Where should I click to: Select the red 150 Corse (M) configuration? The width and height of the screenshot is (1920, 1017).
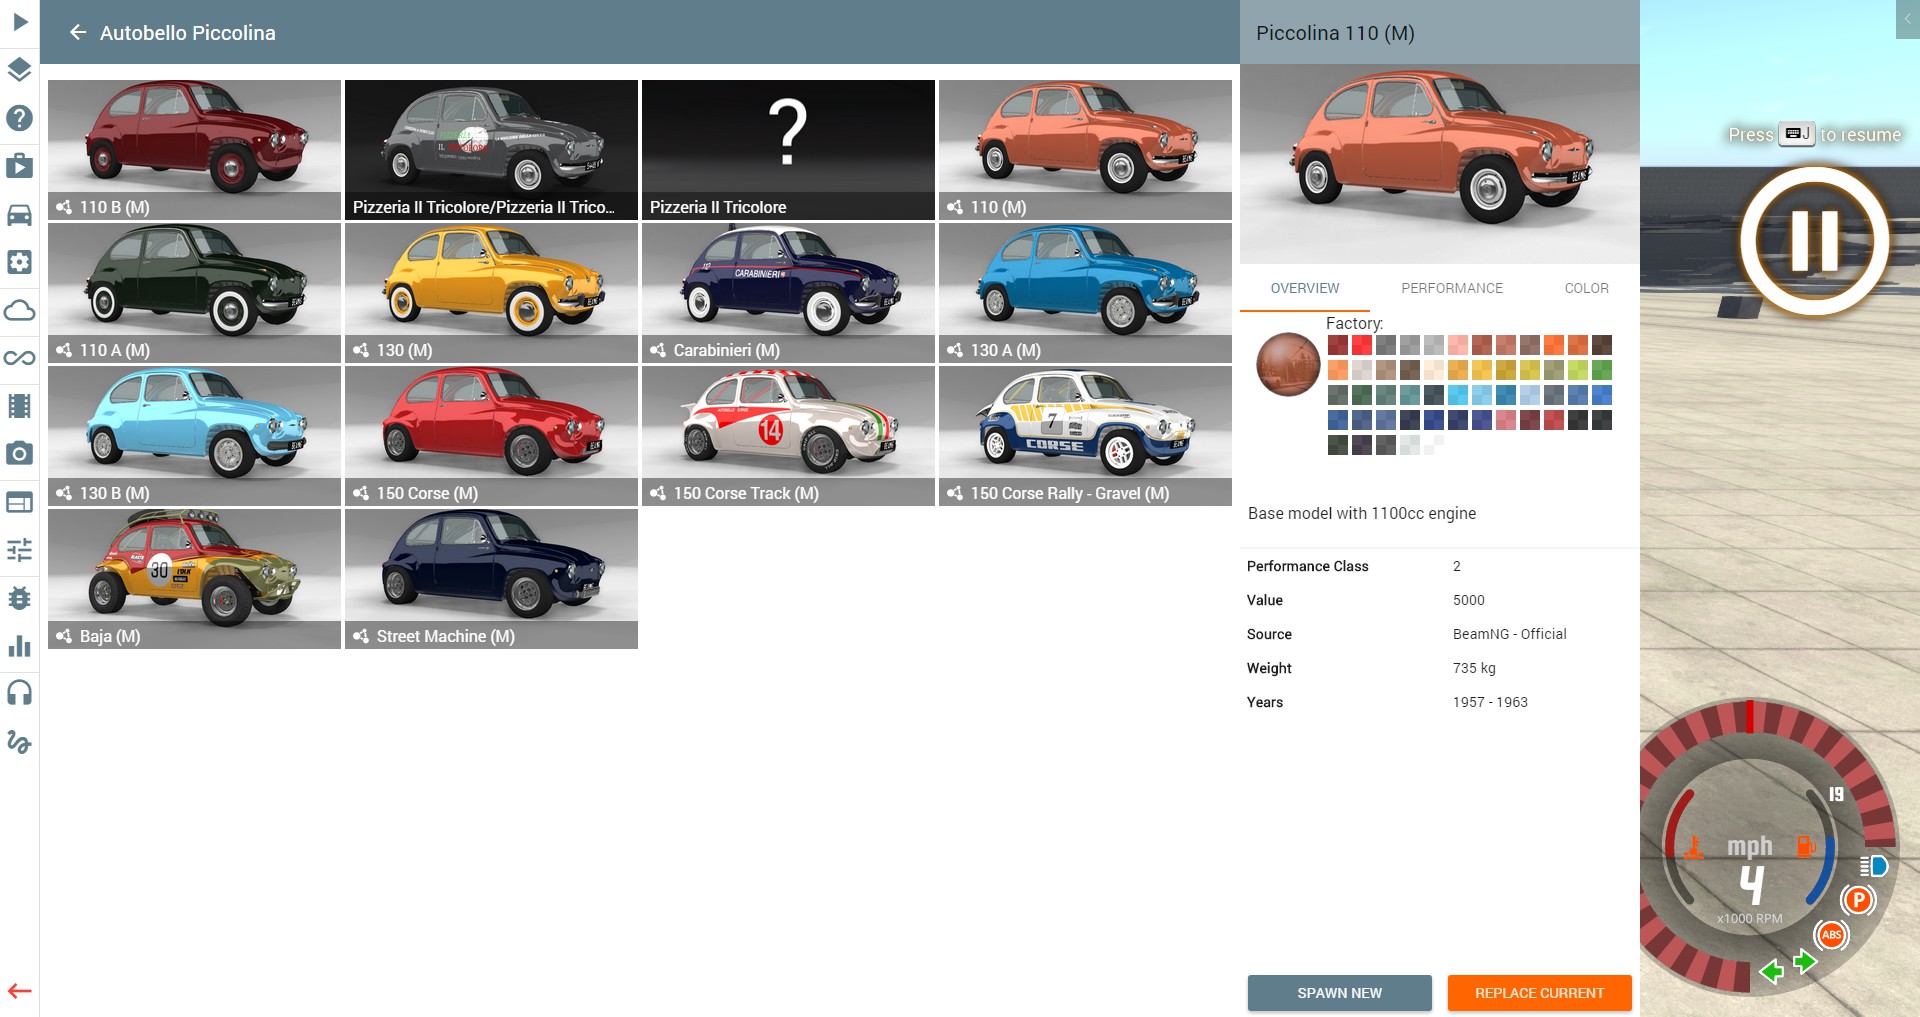click(491, 436)
